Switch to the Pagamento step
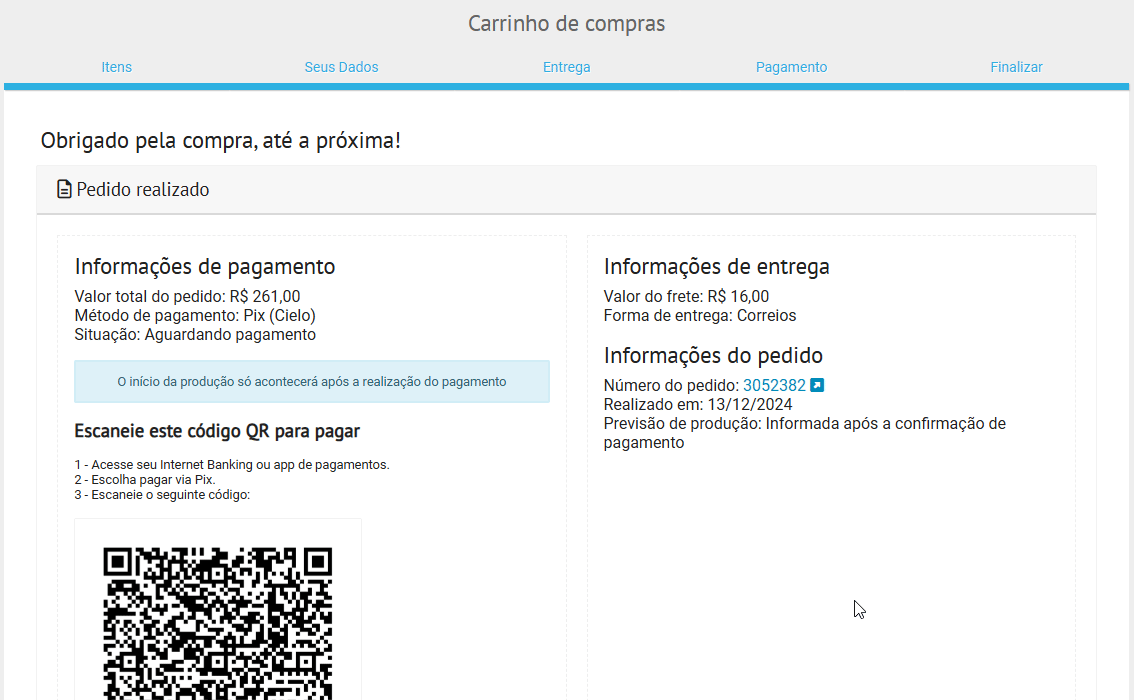This screenshot has height=700, width=1134. [791, 67]
